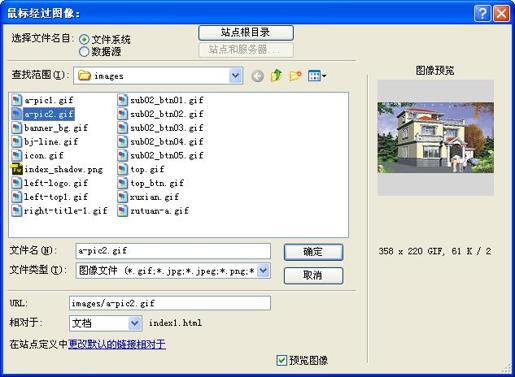Open the 相对于 文档 dropdown
The image size is (515, 377).
tap(135, 323)
